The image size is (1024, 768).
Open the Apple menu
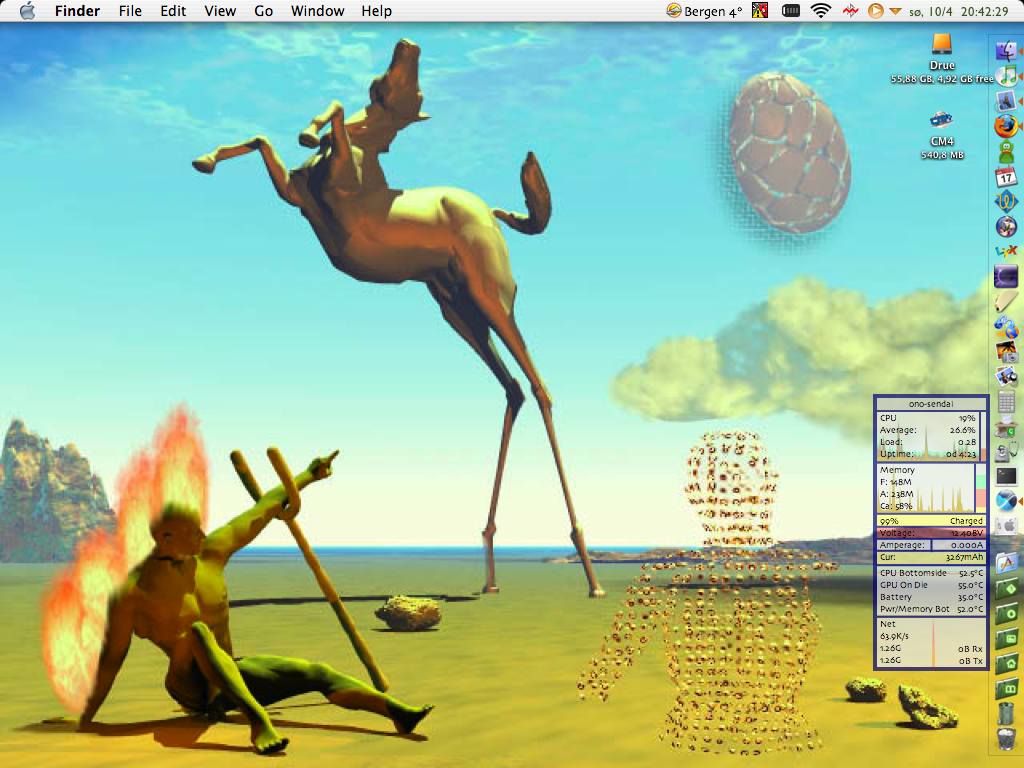[x=27, y=10]
